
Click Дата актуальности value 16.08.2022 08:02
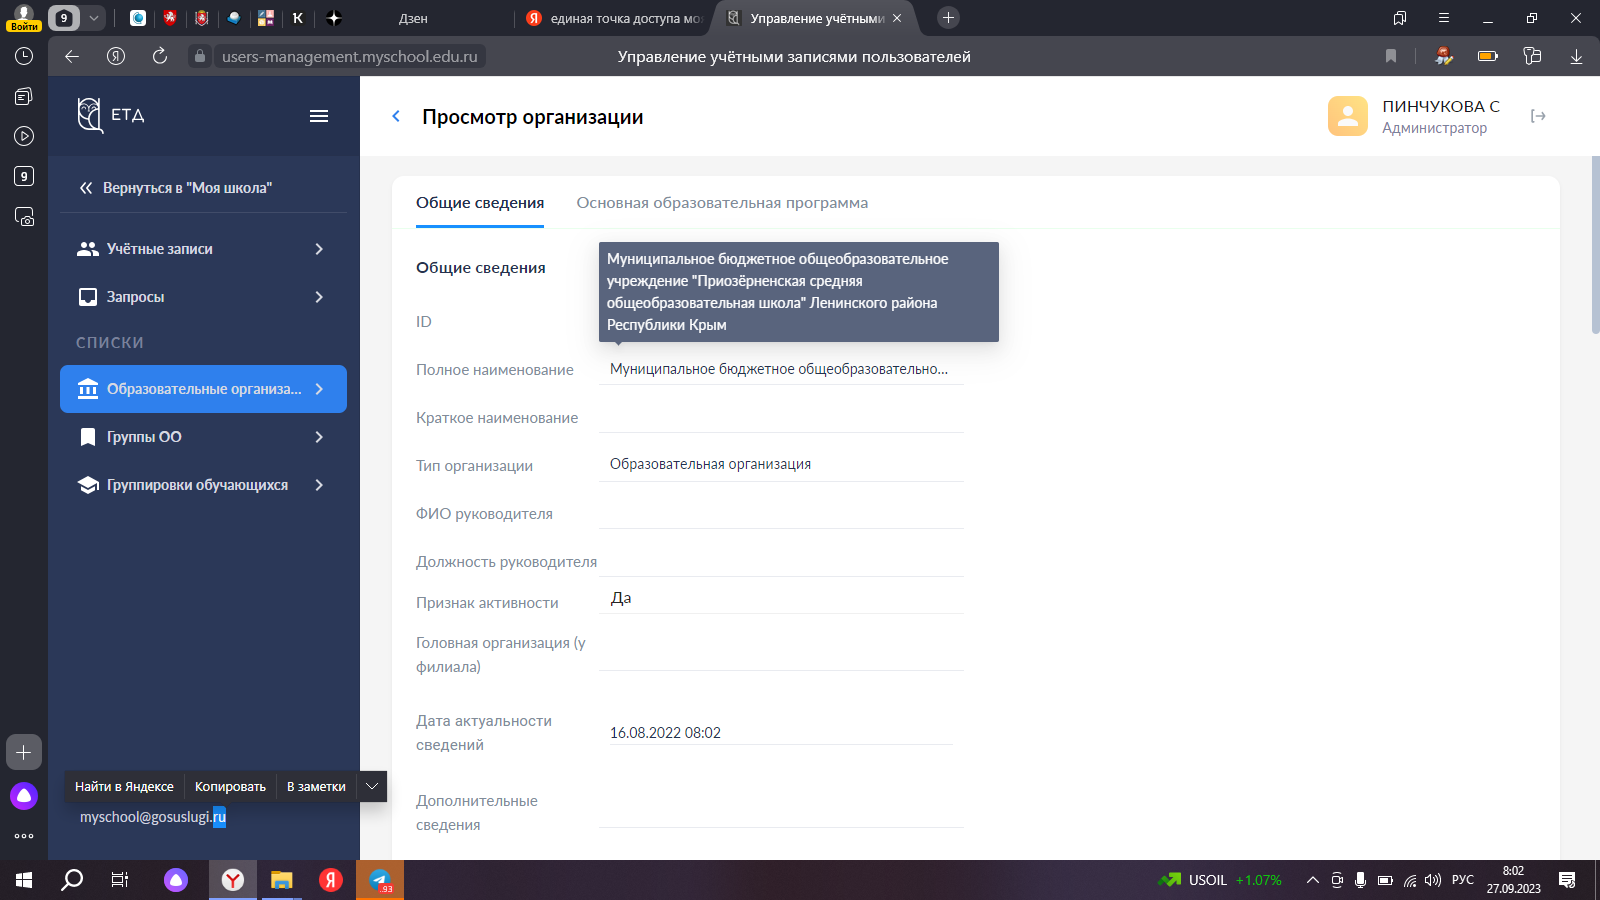pyautogui.click(x=665, y=733)
